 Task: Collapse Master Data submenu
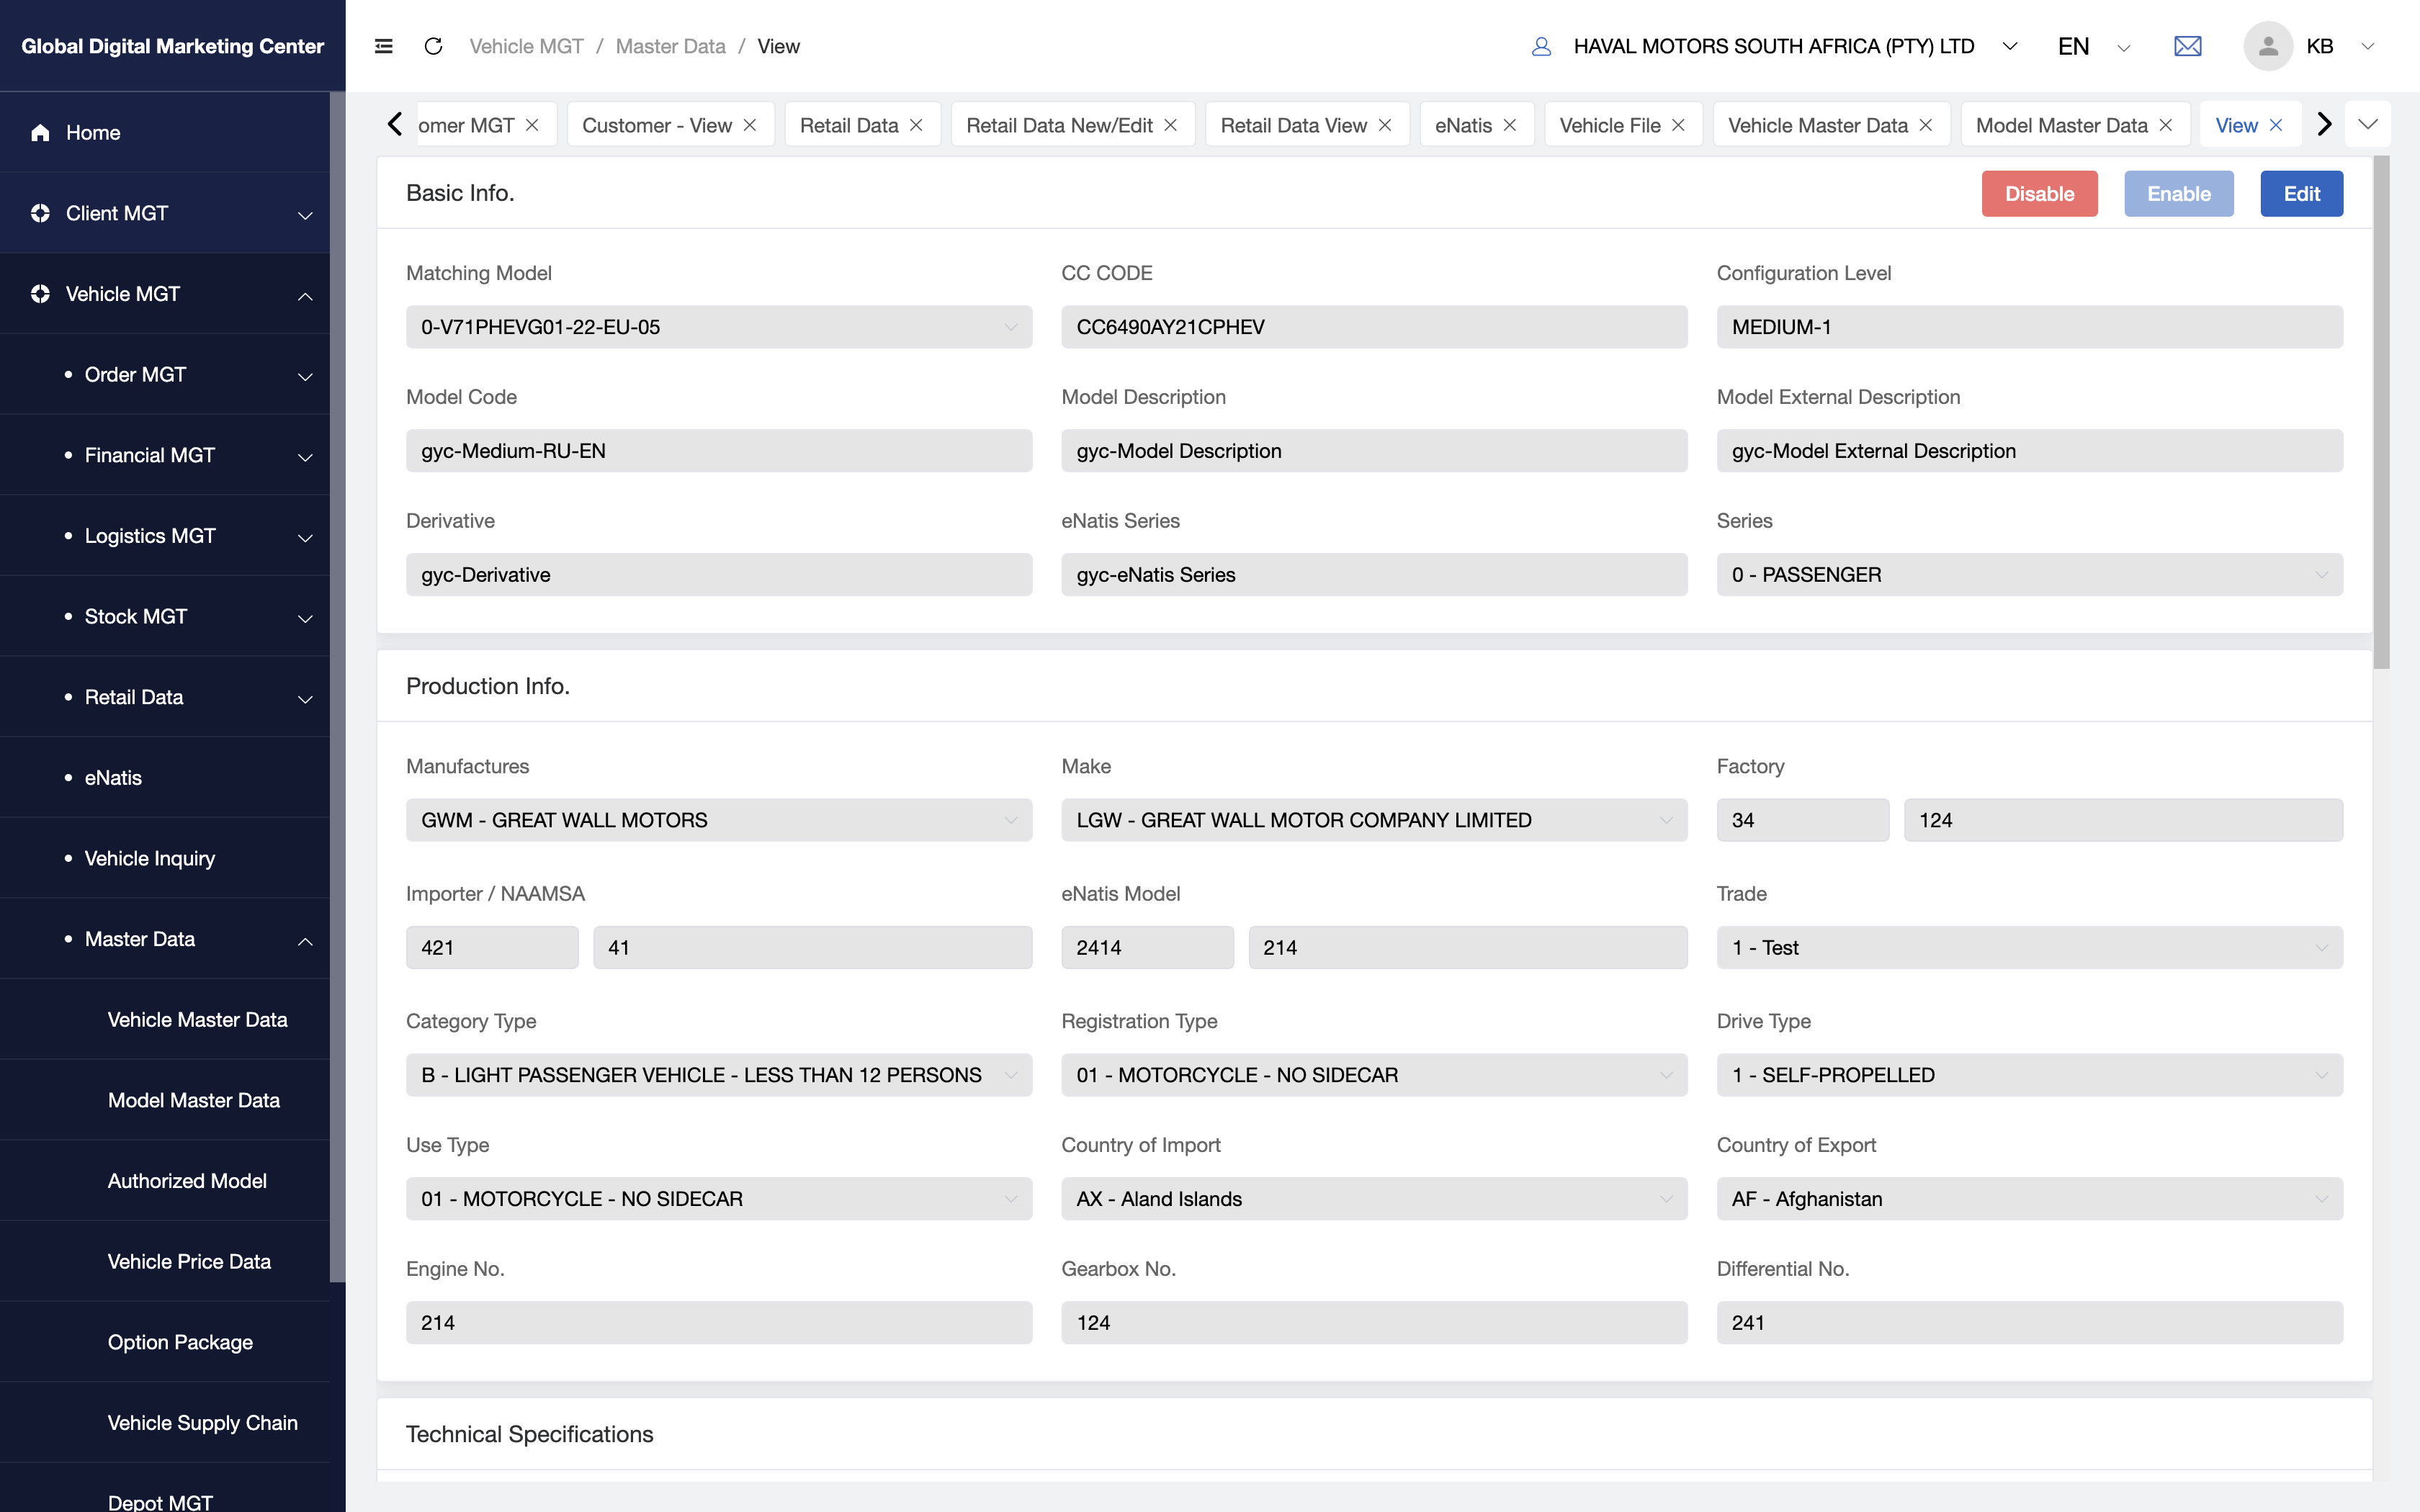[306, 941]
